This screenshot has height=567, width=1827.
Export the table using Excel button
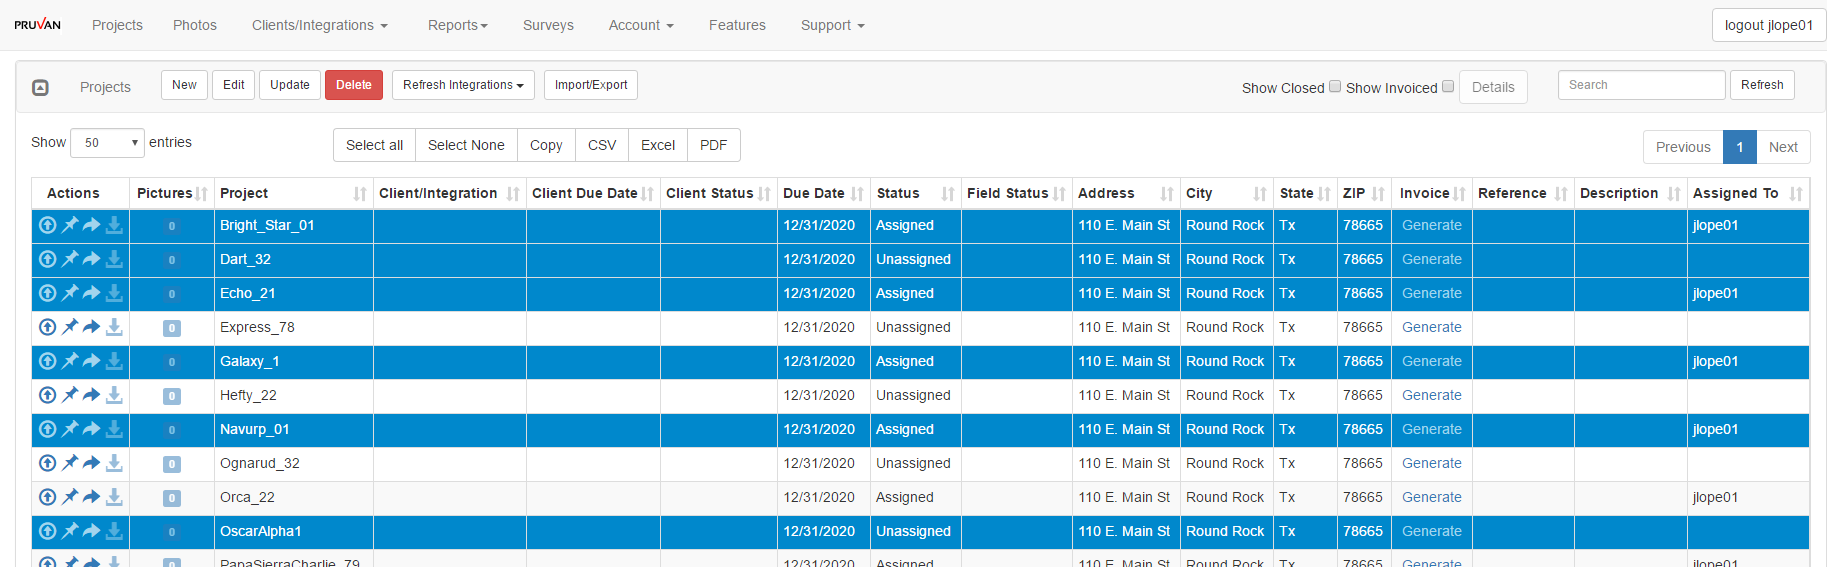click(x=657, y=146)
